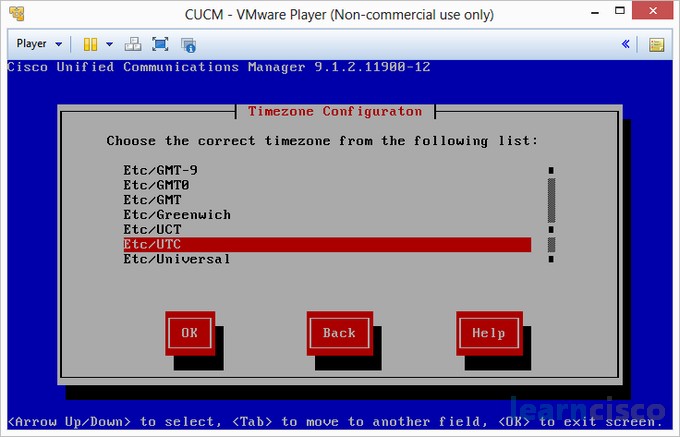Choose Etc/Universal timezone
The width and height of the screenshot is (680, 437).
(x=177, y=260)
